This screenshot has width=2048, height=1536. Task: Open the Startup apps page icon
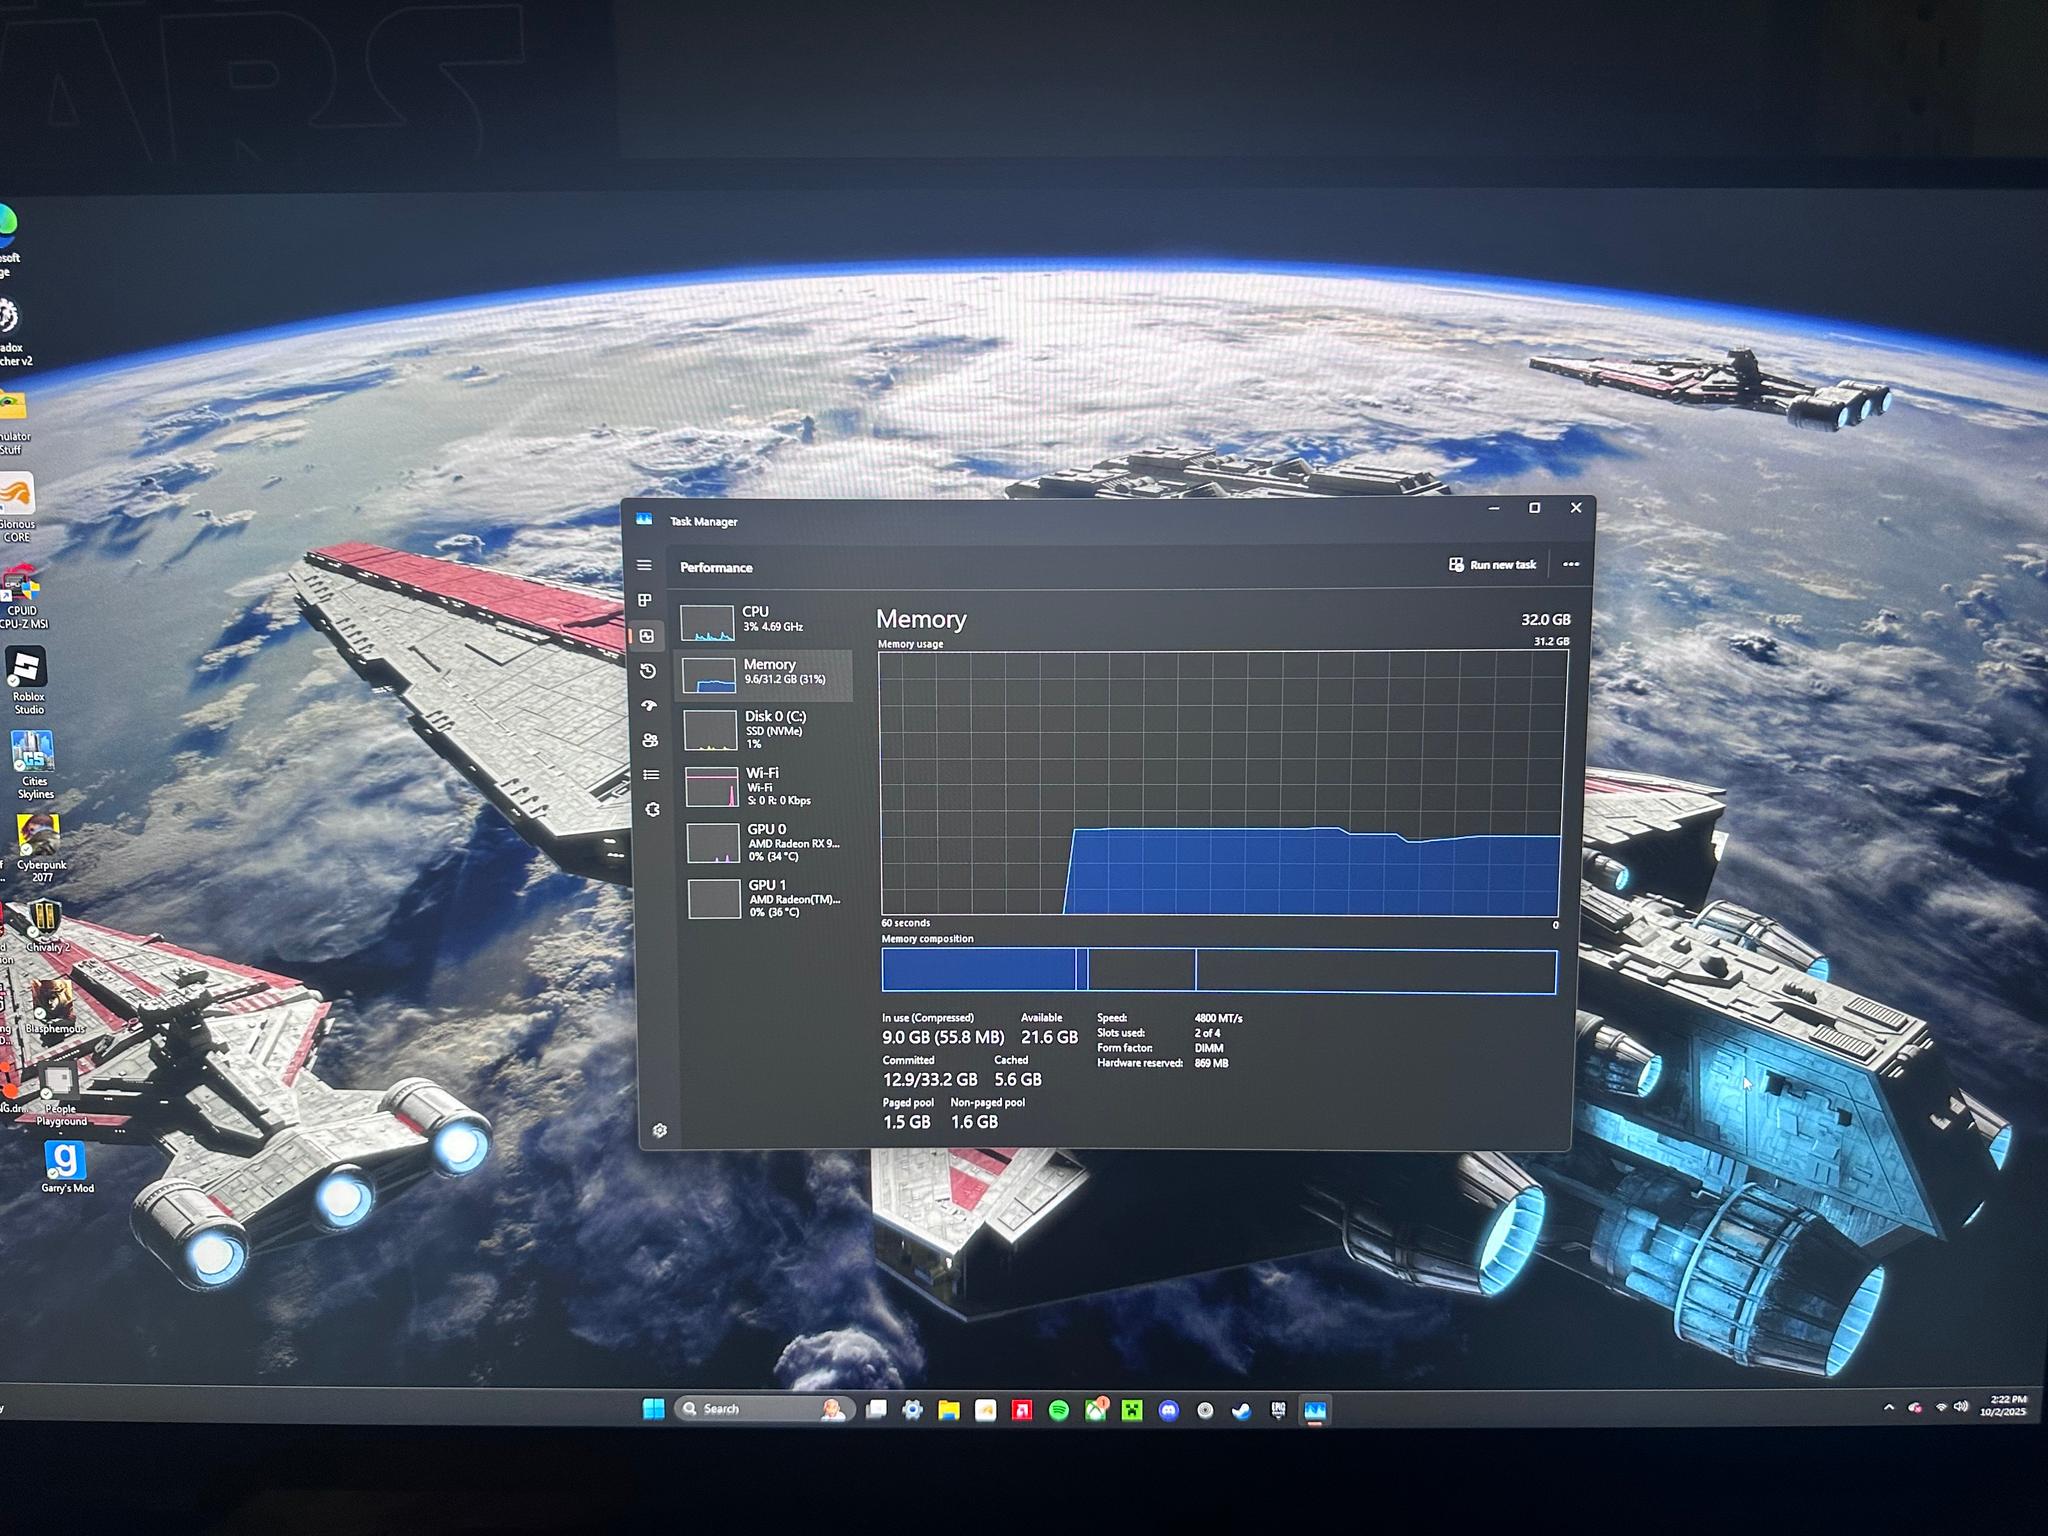pos(649,706)
